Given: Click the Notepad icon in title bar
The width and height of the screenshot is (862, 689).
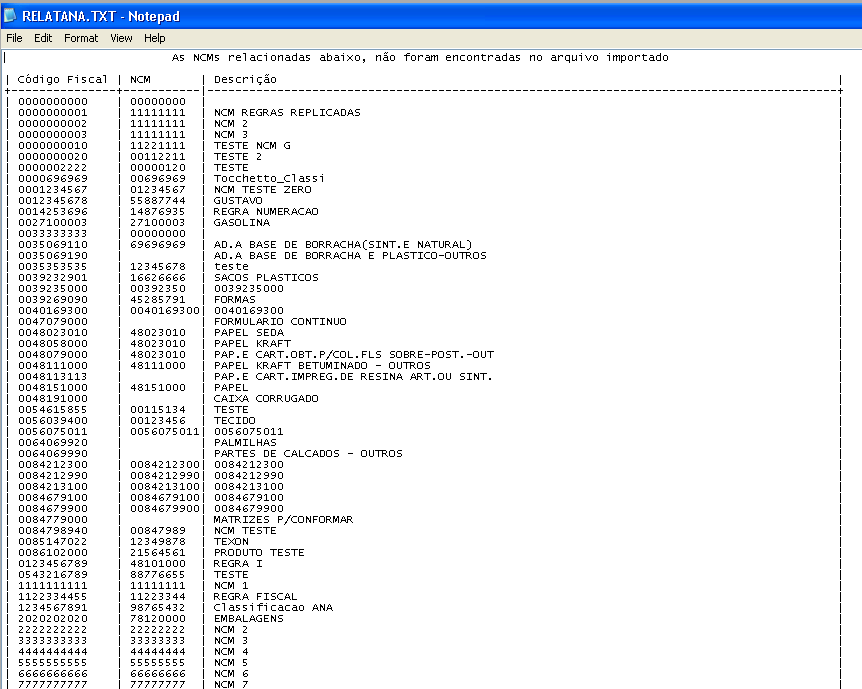Looking at the screenshot, I should click(x=10, y=15).
